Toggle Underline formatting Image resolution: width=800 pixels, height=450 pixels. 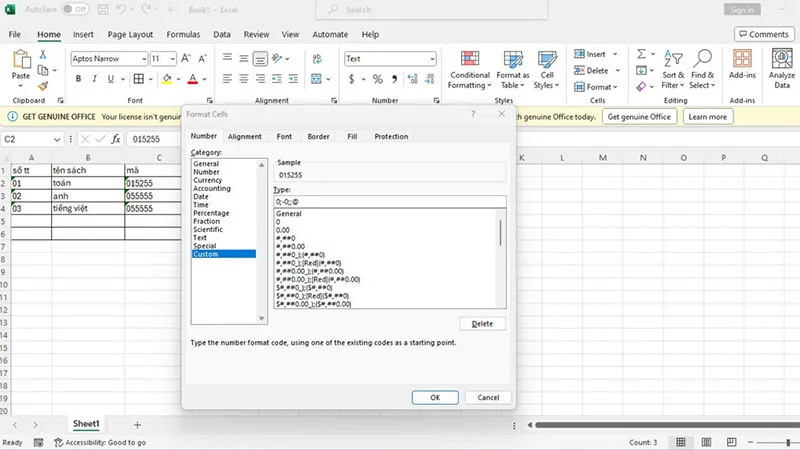(x=111, y=79)
